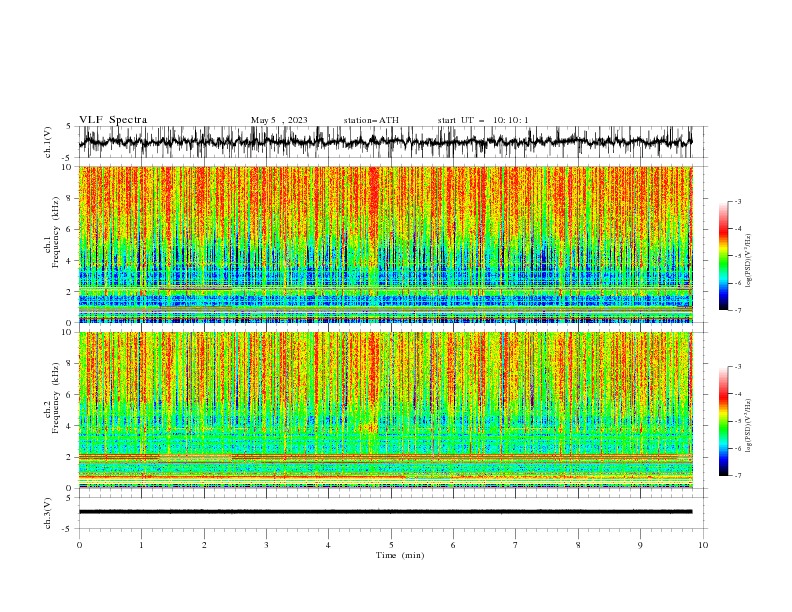Image resolution: width=792 pixels, height=612 pixels.
Task: Click the ch.1 frequency tick "2"
Action: coord(69,291)
